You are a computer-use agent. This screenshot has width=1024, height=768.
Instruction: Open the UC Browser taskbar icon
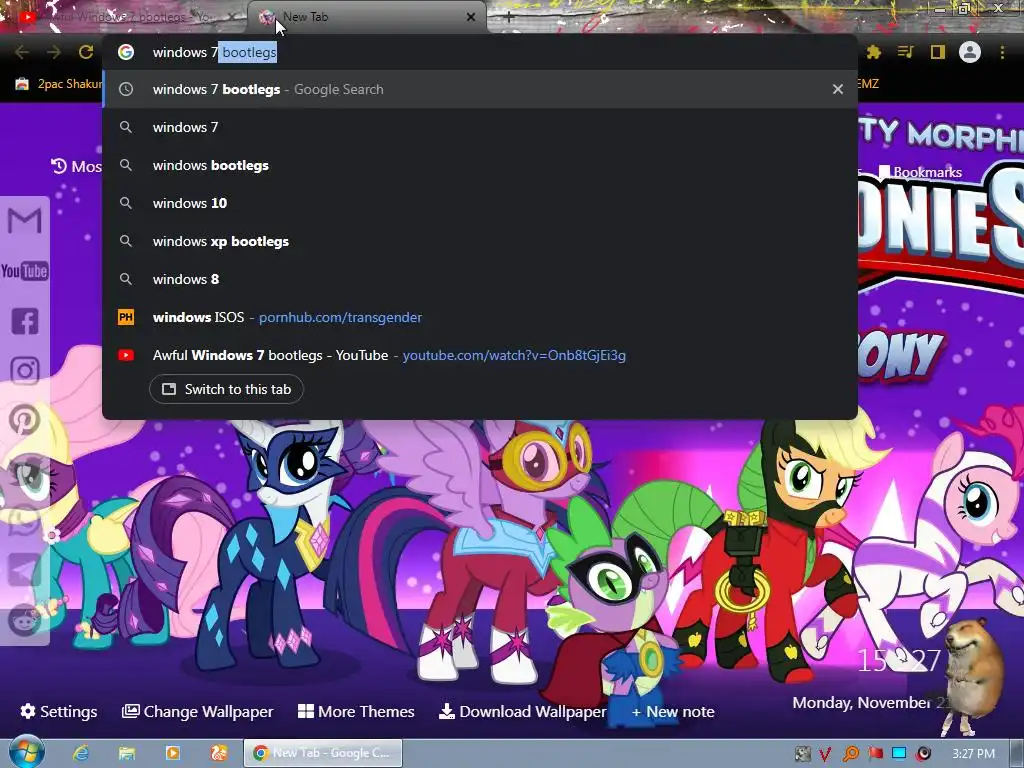pyautogui.click(x=219, y=753)
